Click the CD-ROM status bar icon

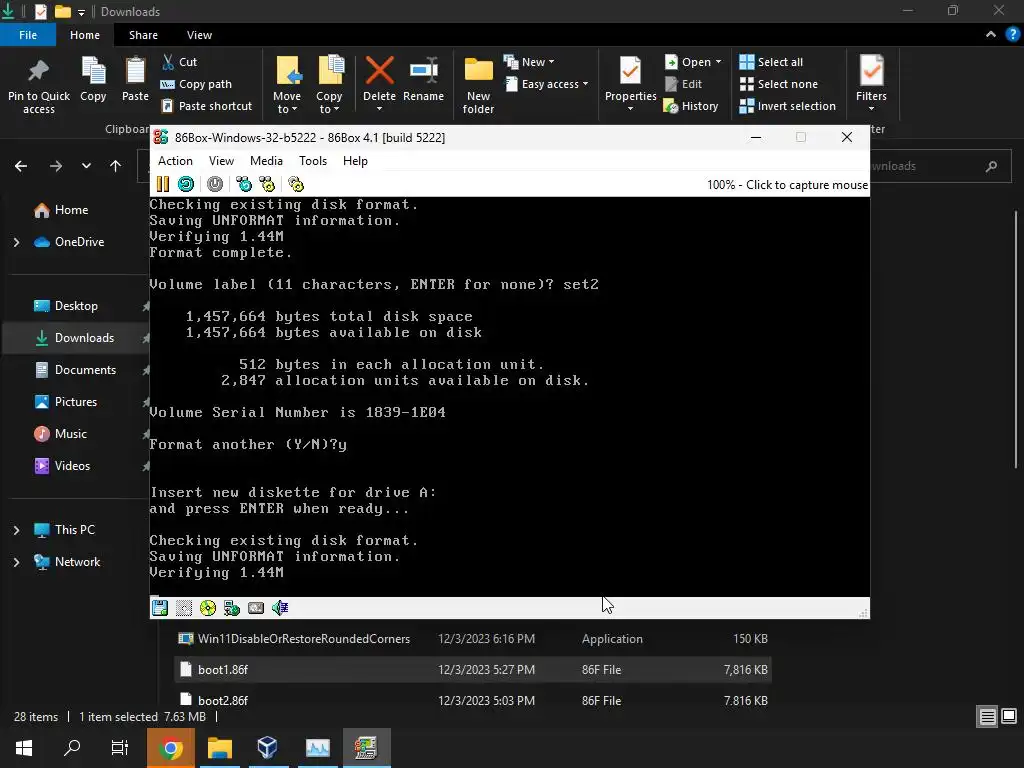coord(208,608)
